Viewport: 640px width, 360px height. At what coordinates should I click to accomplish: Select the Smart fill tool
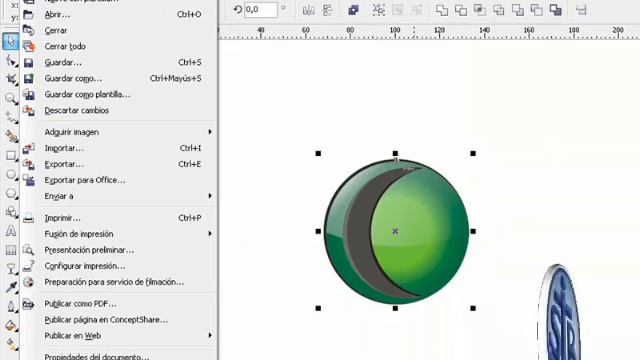click(11, 136)
